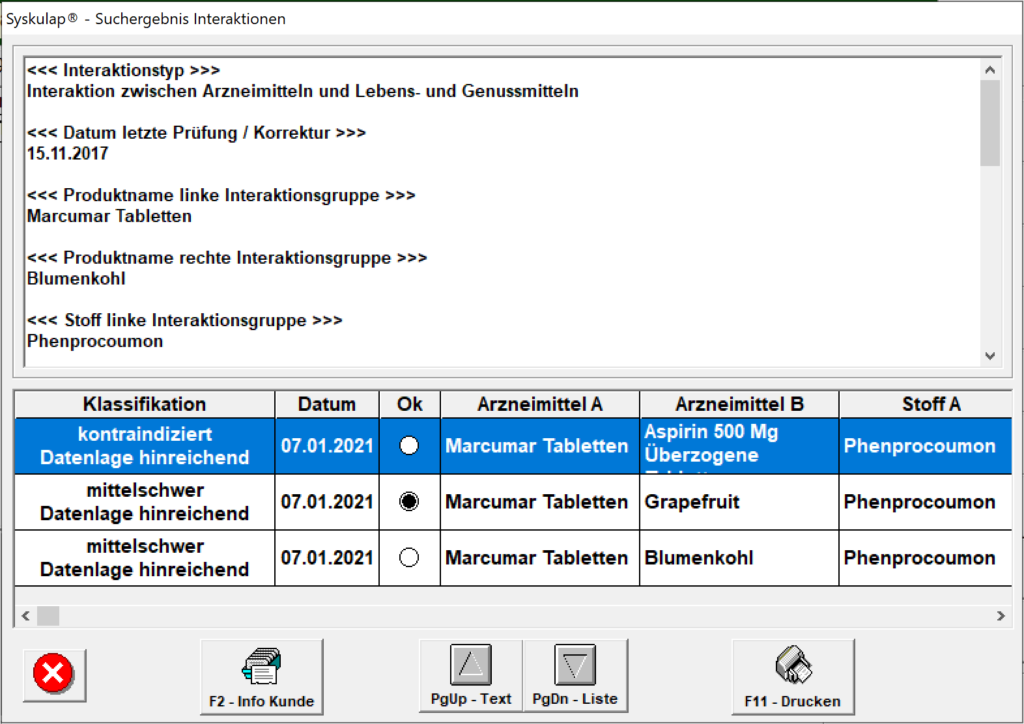1024x724 pixels.
Task: Click 'Phenprocoumon' in the Aspirin row
Action: 925,446
